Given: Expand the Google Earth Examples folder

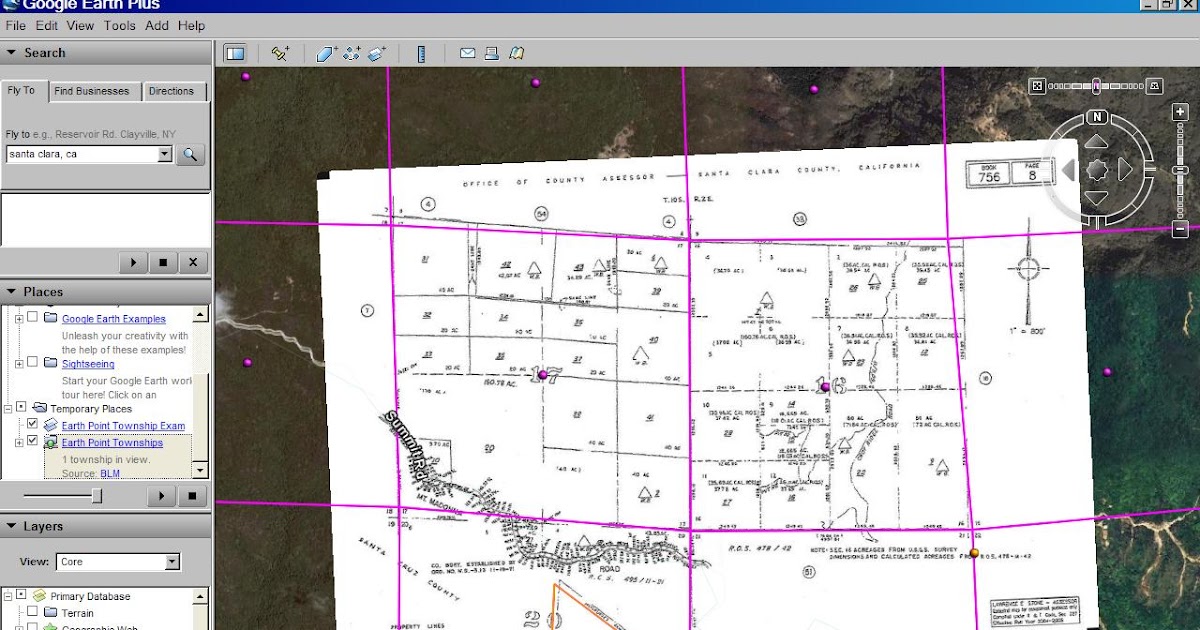Looking at the screenshot, I should pos(18,318).
